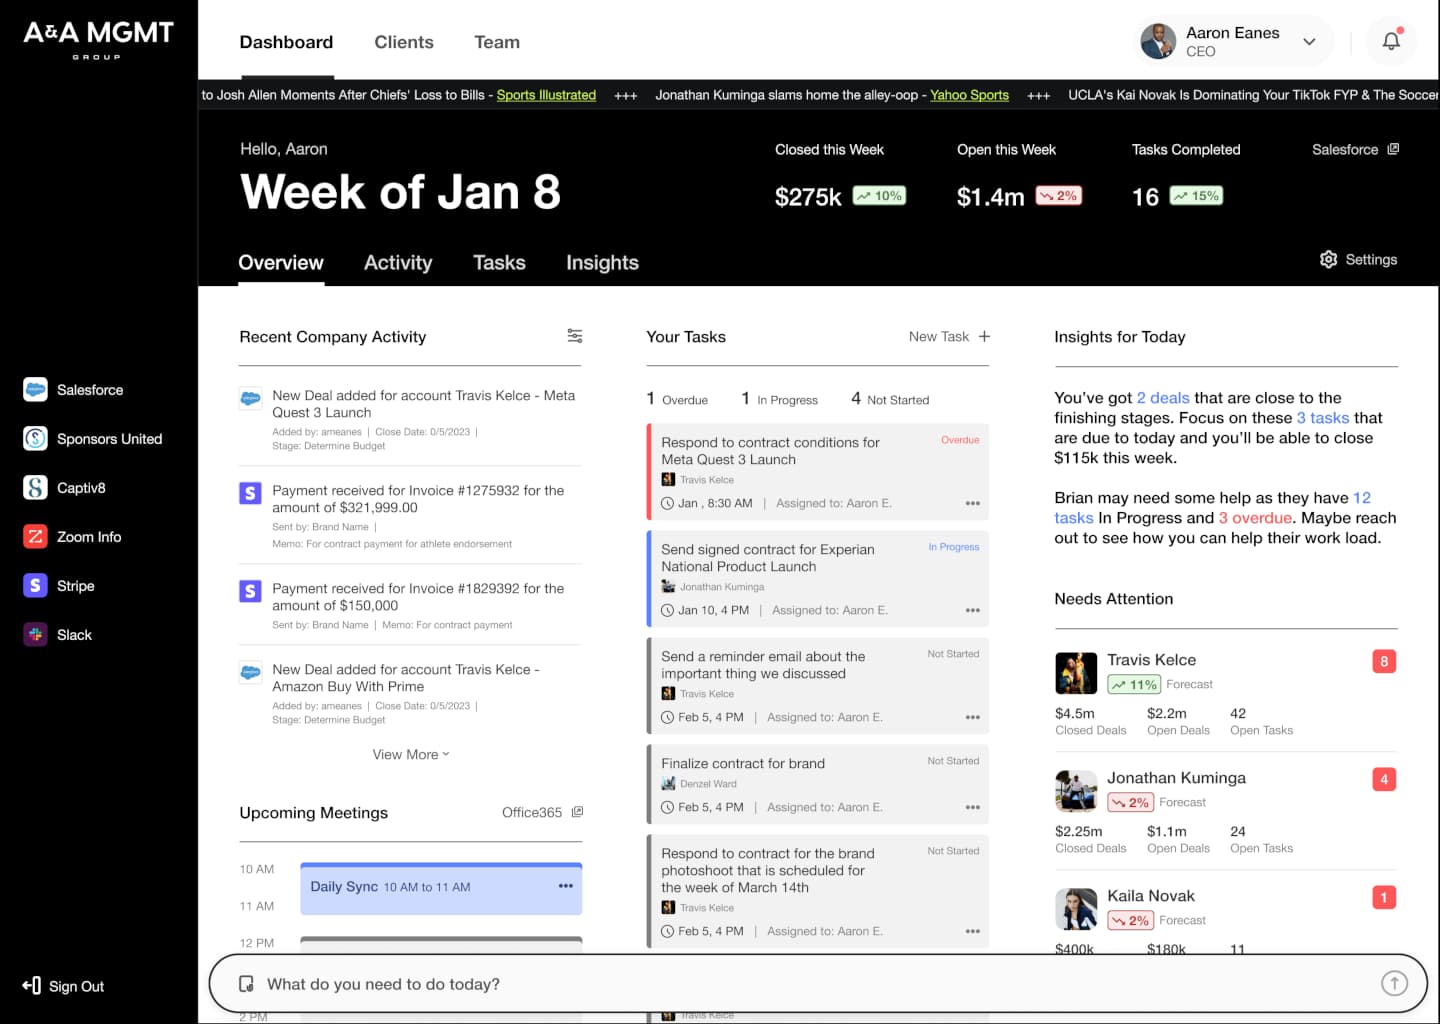The image size is (1440, 1024).
Task: Open Jonathan Kuminga profile thumbnail
Action: [1076, 791]
